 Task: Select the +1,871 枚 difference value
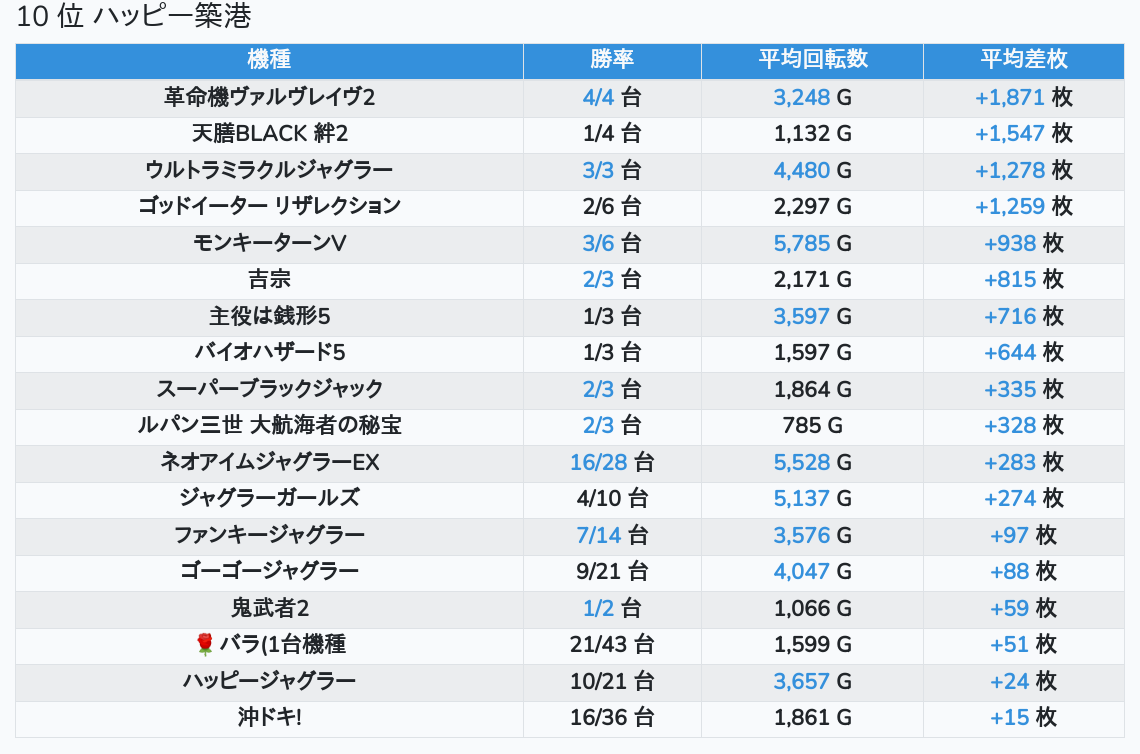point(1023,97)
